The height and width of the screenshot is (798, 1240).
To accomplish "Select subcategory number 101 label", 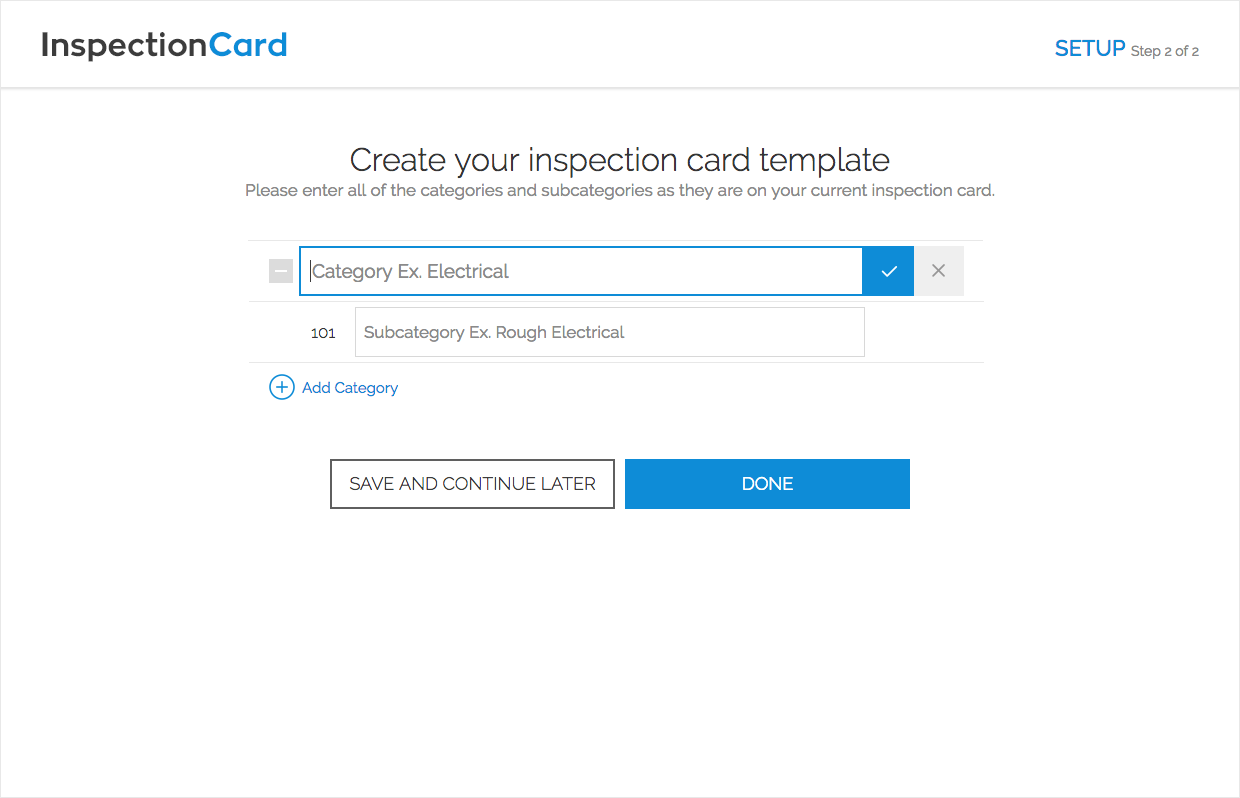I will tap(323, 333).
